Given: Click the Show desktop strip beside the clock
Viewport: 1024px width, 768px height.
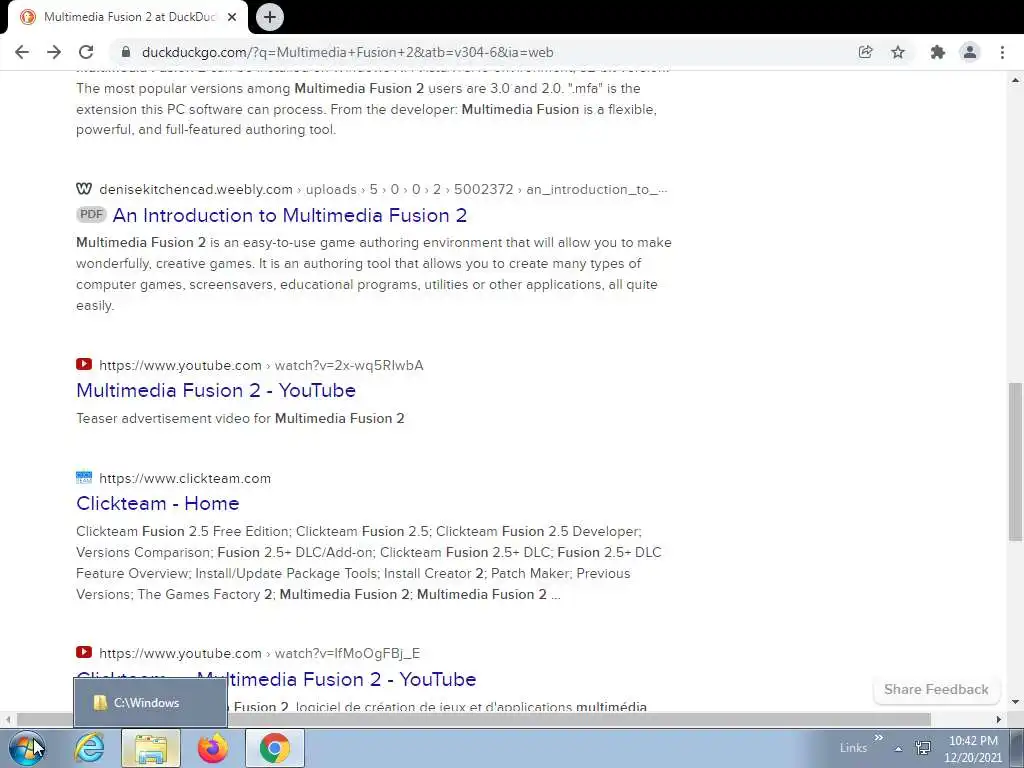Looking at the screenshot, I should coord(1018,748).
